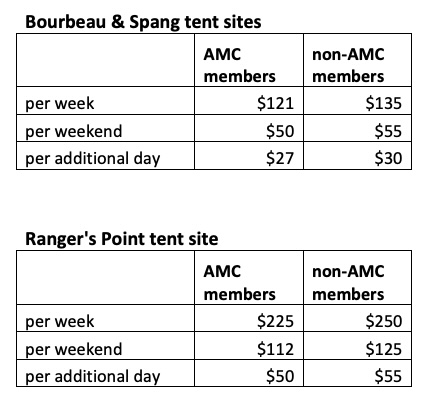Click non-AMC members header in first table
The height and width of the screenshot is (411, 438).
click(348, 65)
